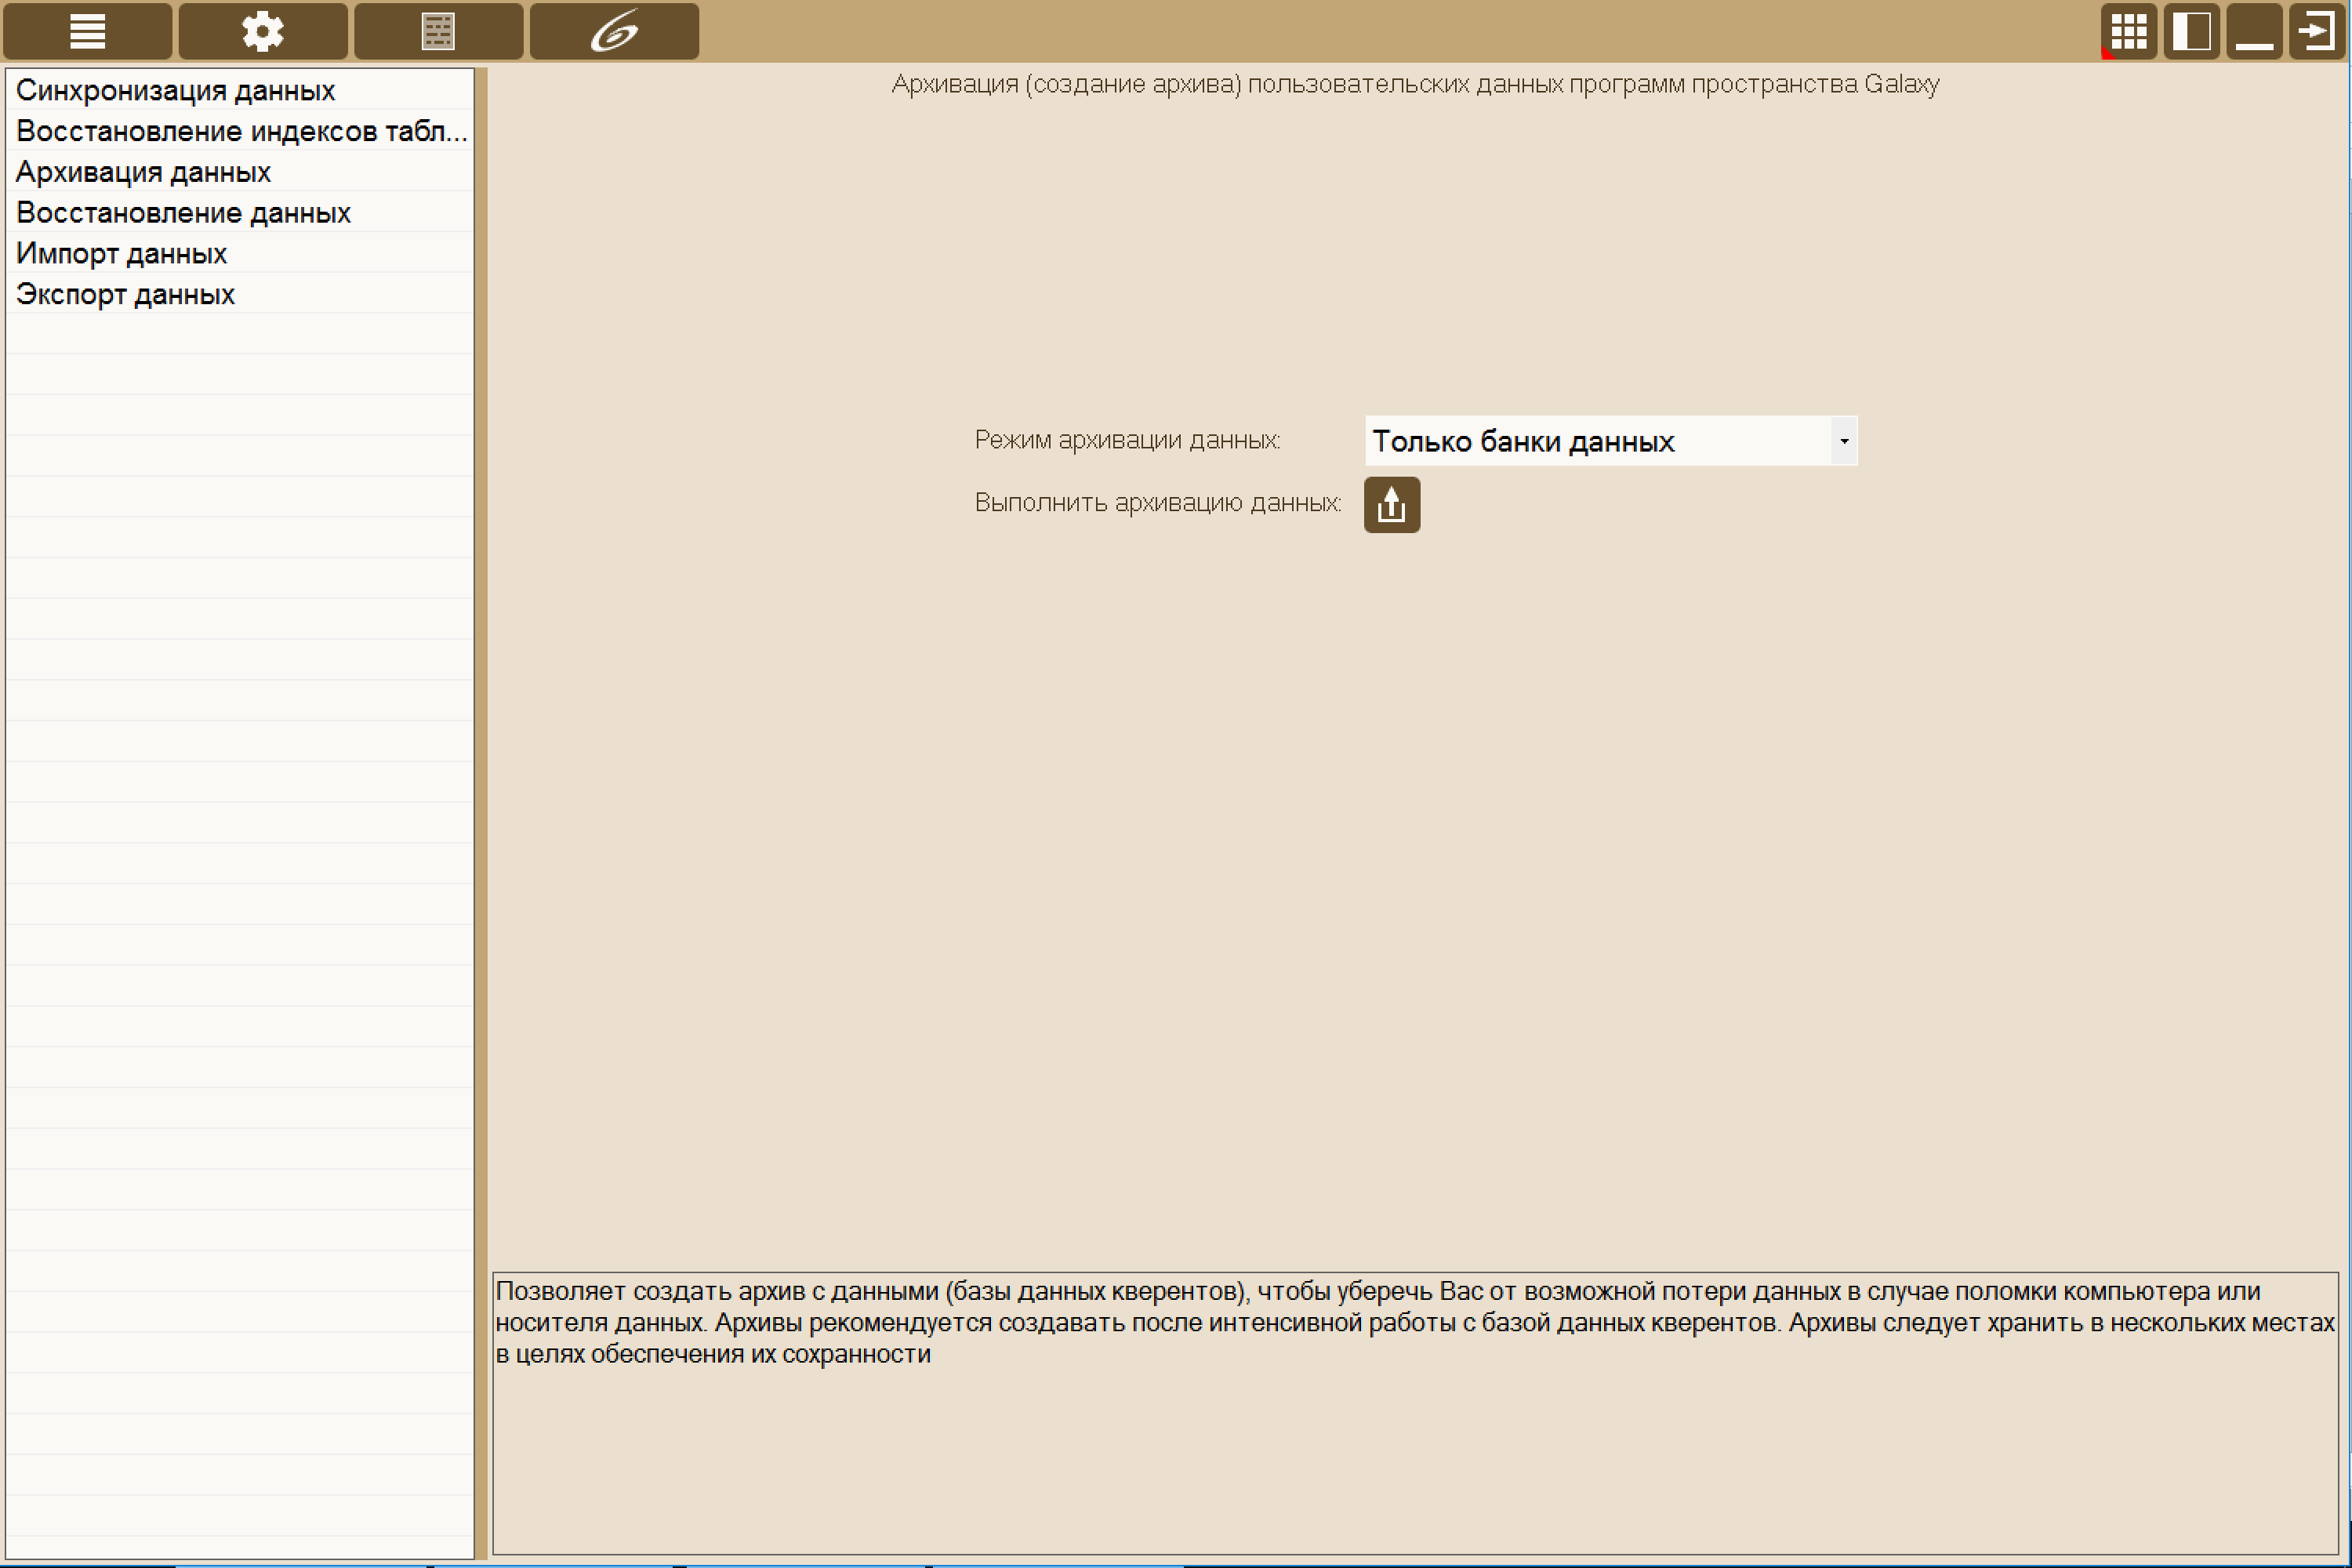Click the Galaxy swirl logo button

coord(614,31)
